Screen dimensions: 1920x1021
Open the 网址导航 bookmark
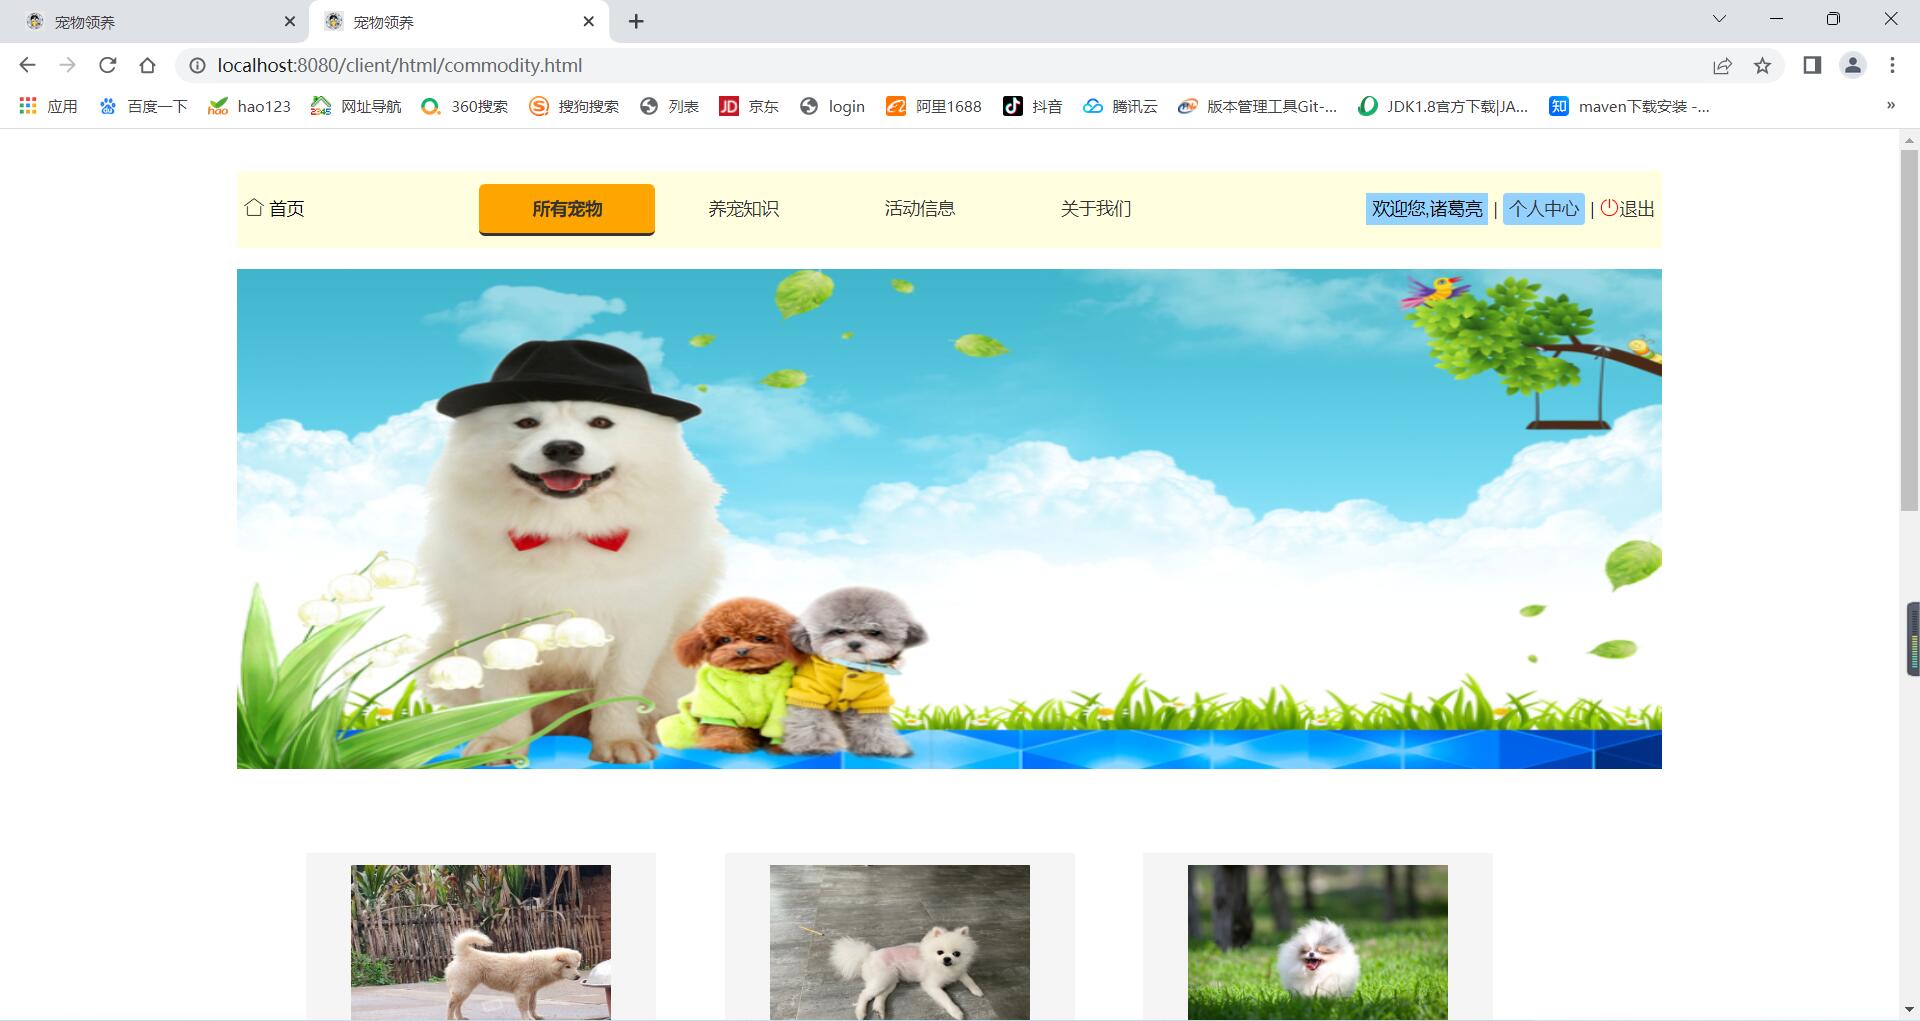point(356,106)
